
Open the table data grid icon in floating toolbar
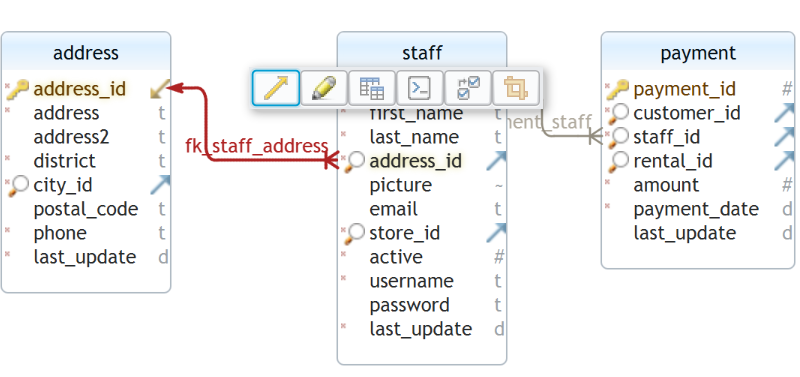click(x=371, y=88)
